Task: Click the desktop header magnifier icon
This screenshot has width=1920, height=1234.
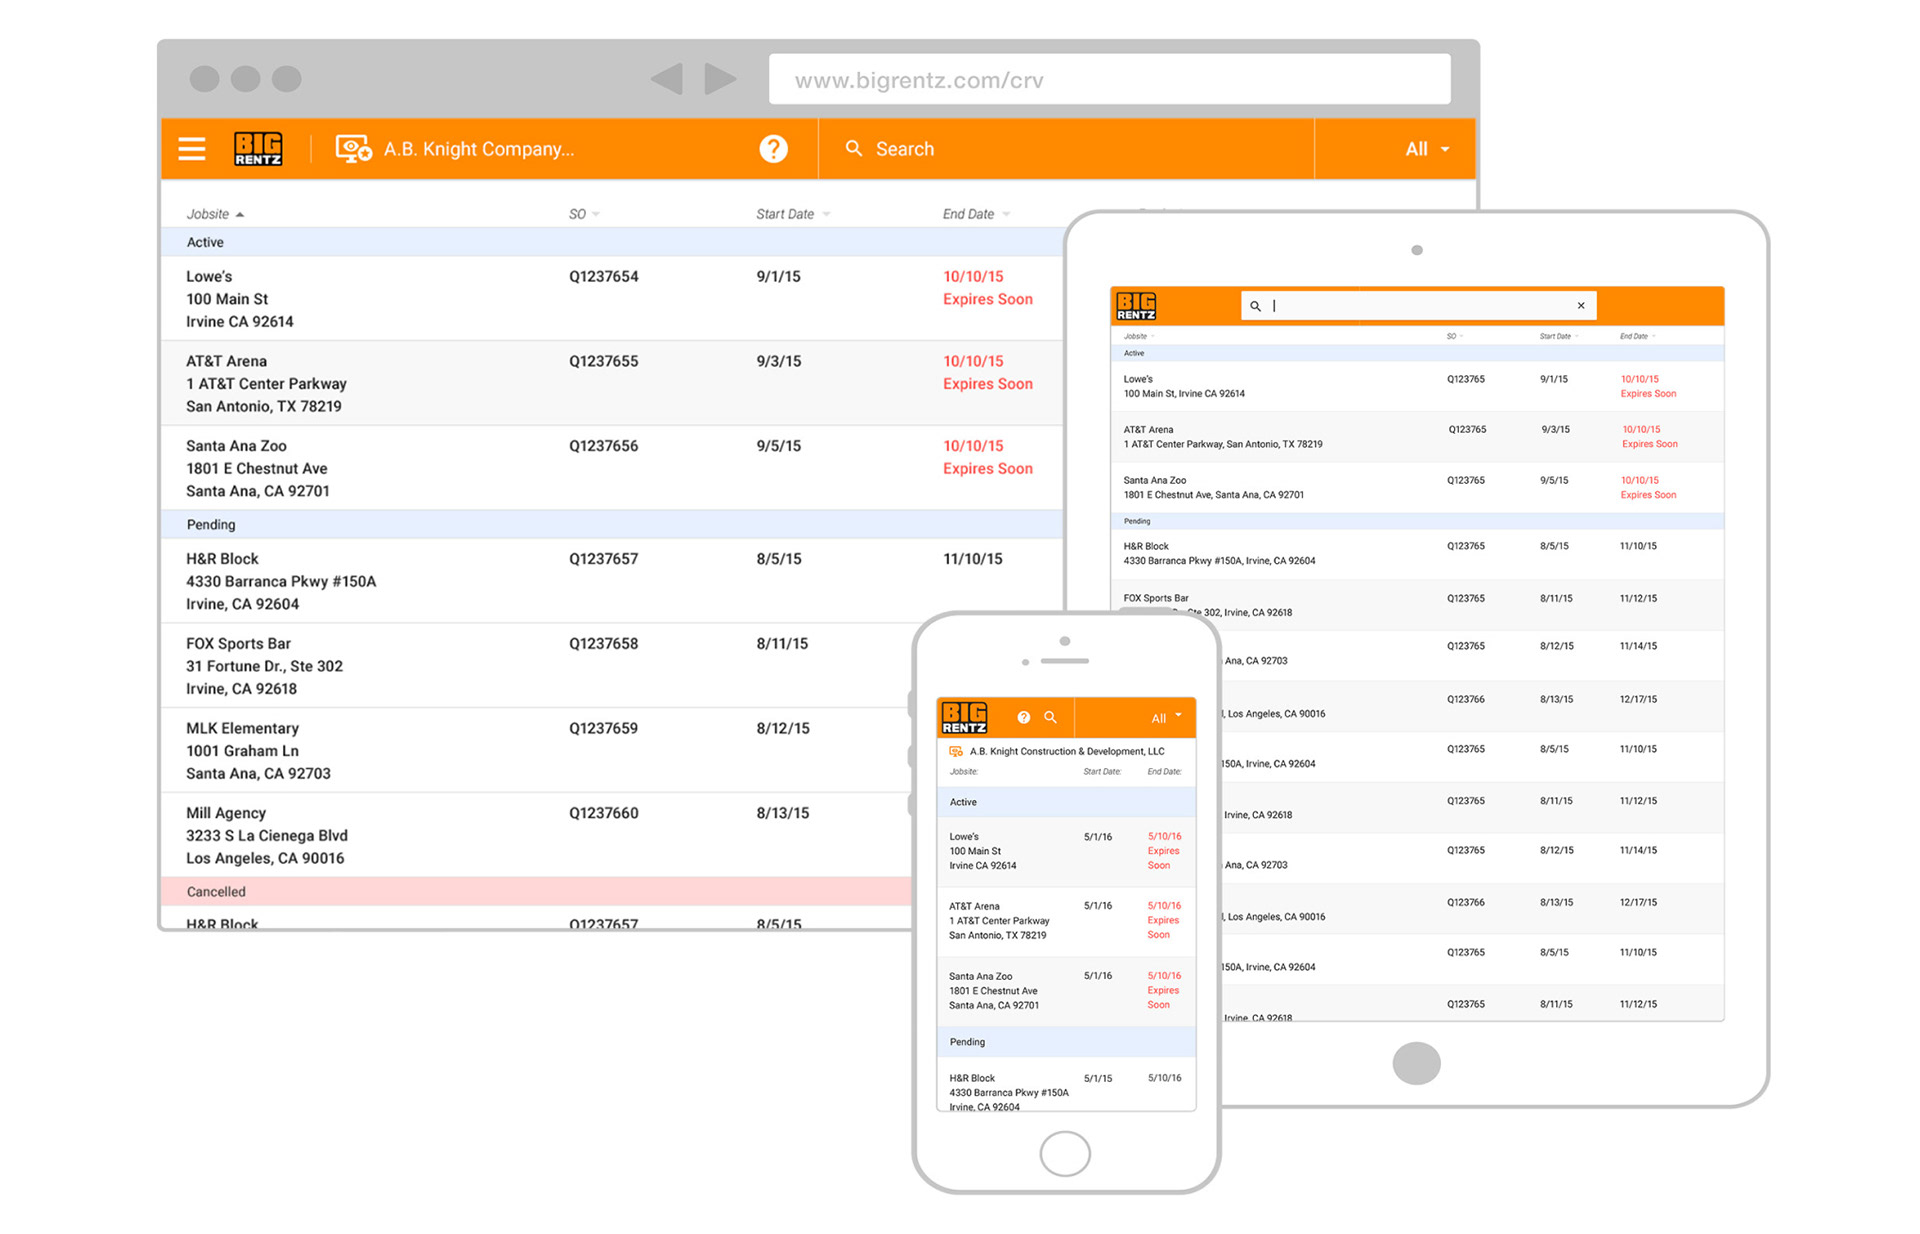Action: pos(854,148)
